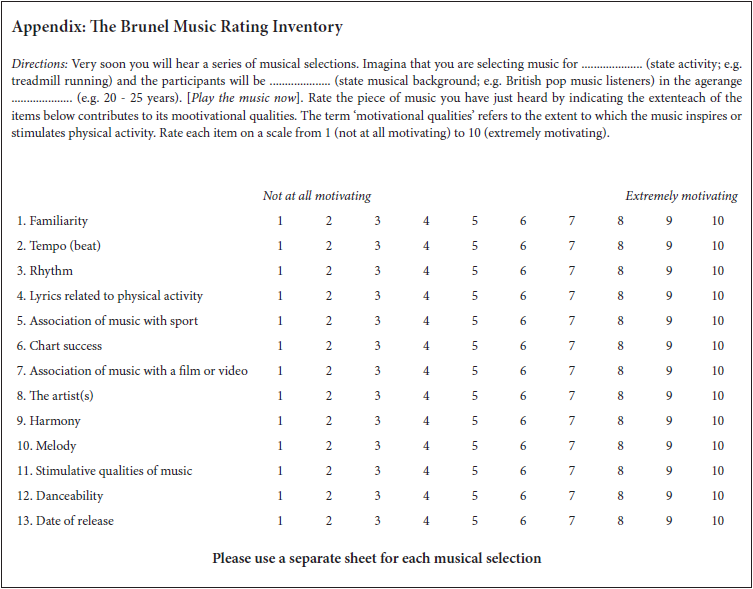
Task: Select rating 6 for Harmony
Action: click(x=523, y=421)
